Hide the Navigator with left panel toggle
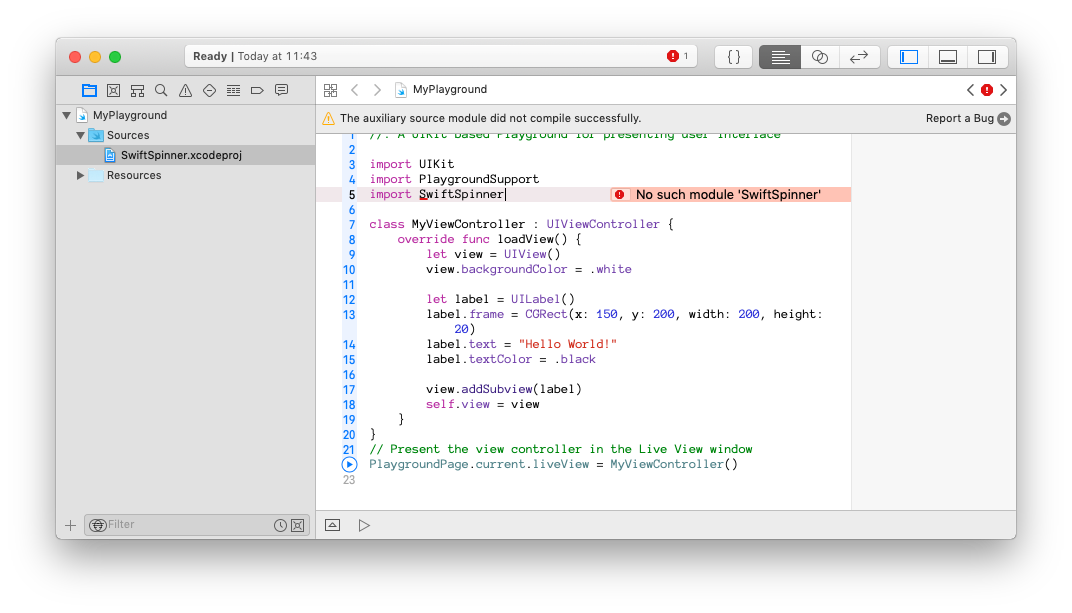 tap(908, 57)
